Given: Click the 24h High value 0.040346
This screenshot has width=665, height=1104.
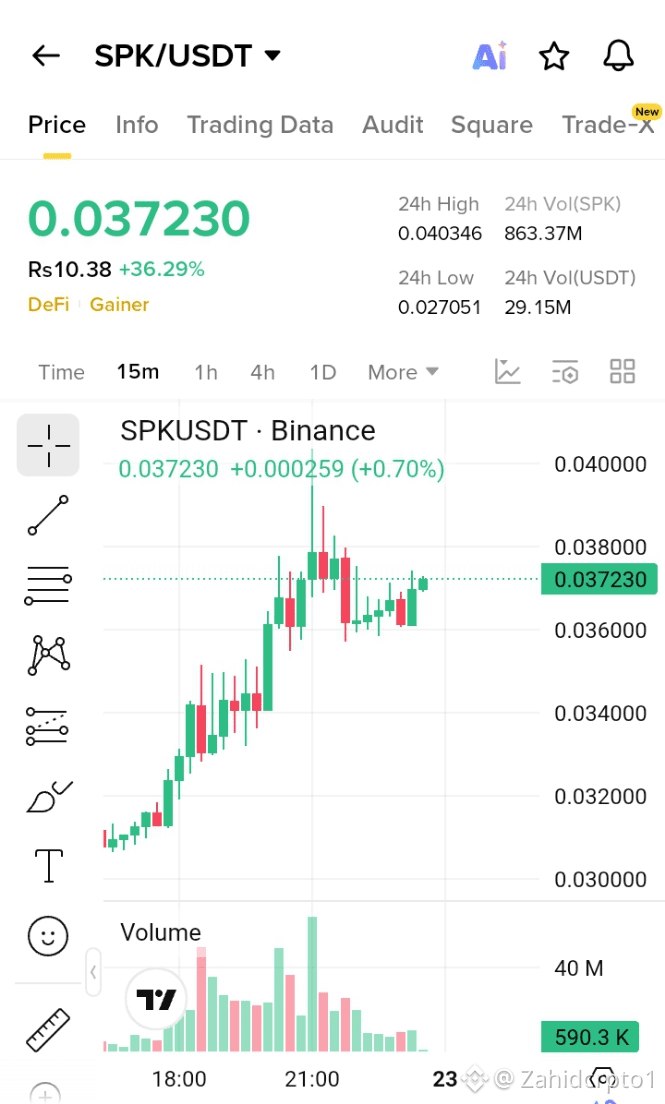Looking at the screenshot, I should [440, 233].
